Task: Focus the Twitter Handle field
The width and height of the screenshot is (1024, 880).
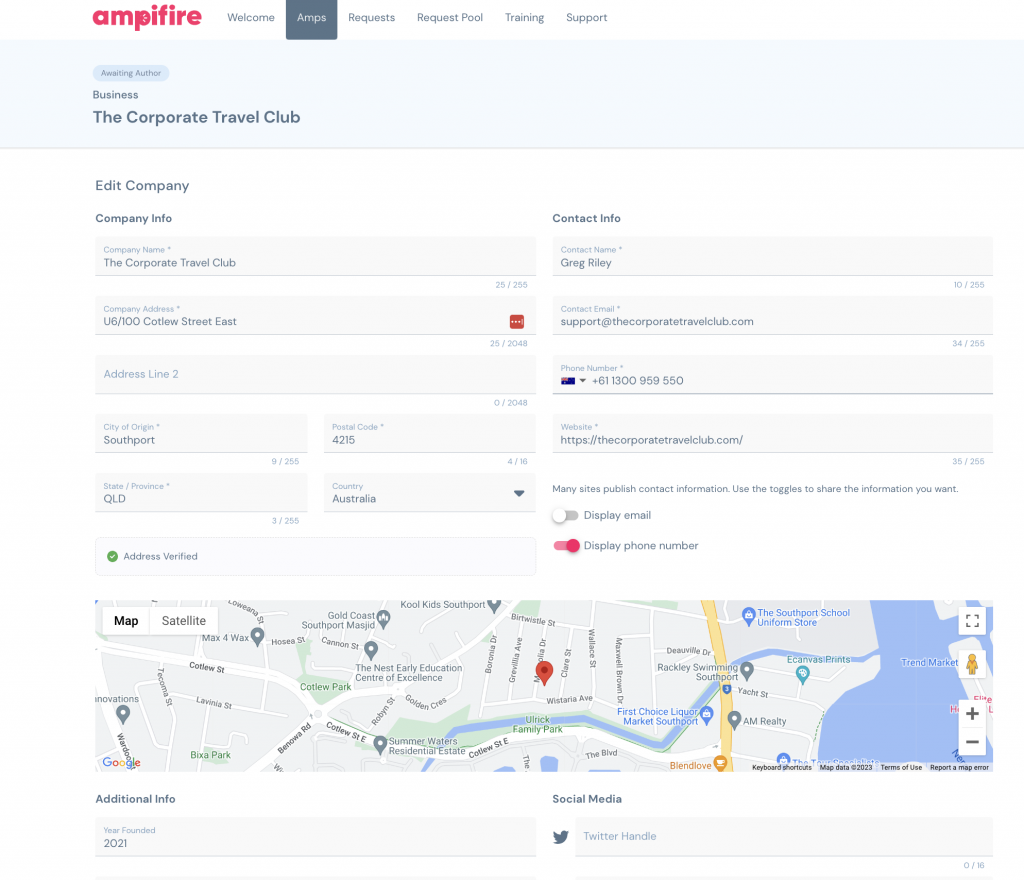Action: click(x=784, y=837)
